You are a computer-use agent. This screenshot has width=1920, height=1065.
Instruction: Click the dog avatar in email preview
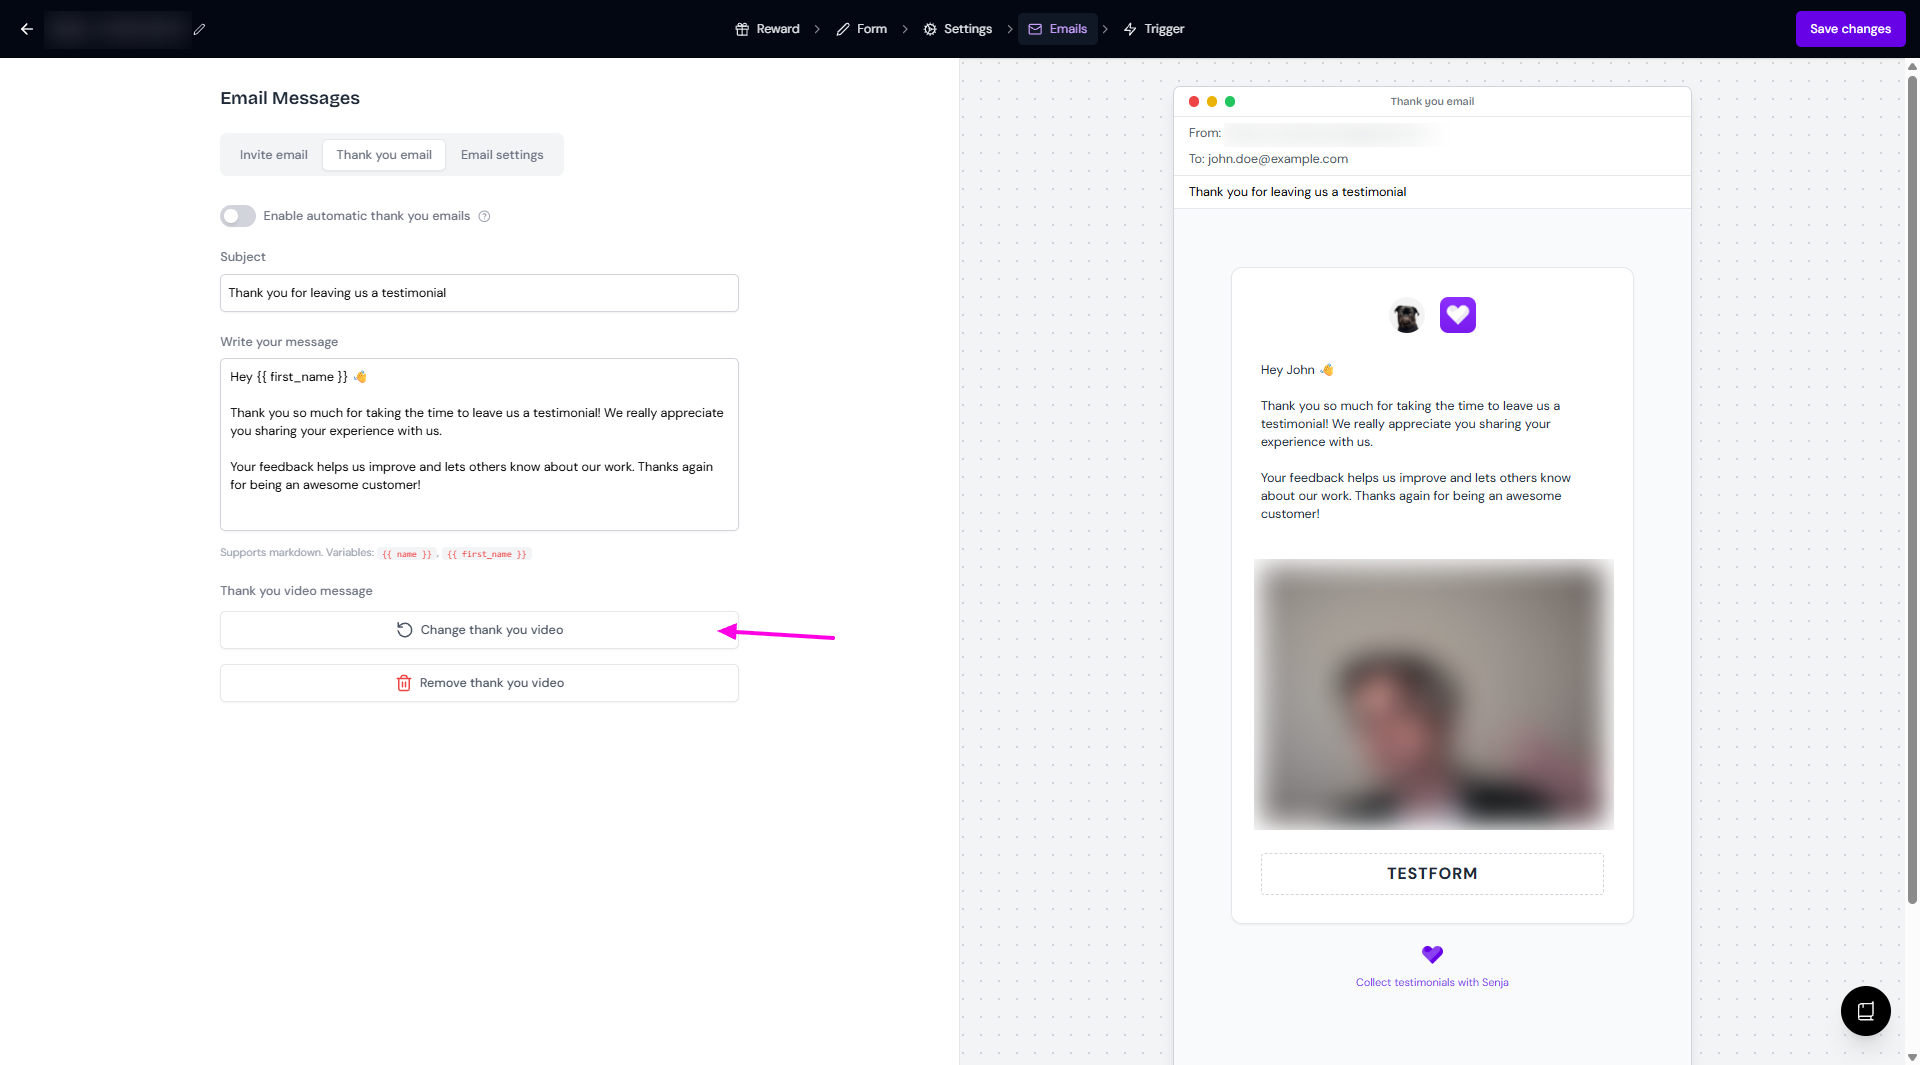click(x=1406, y=316)
